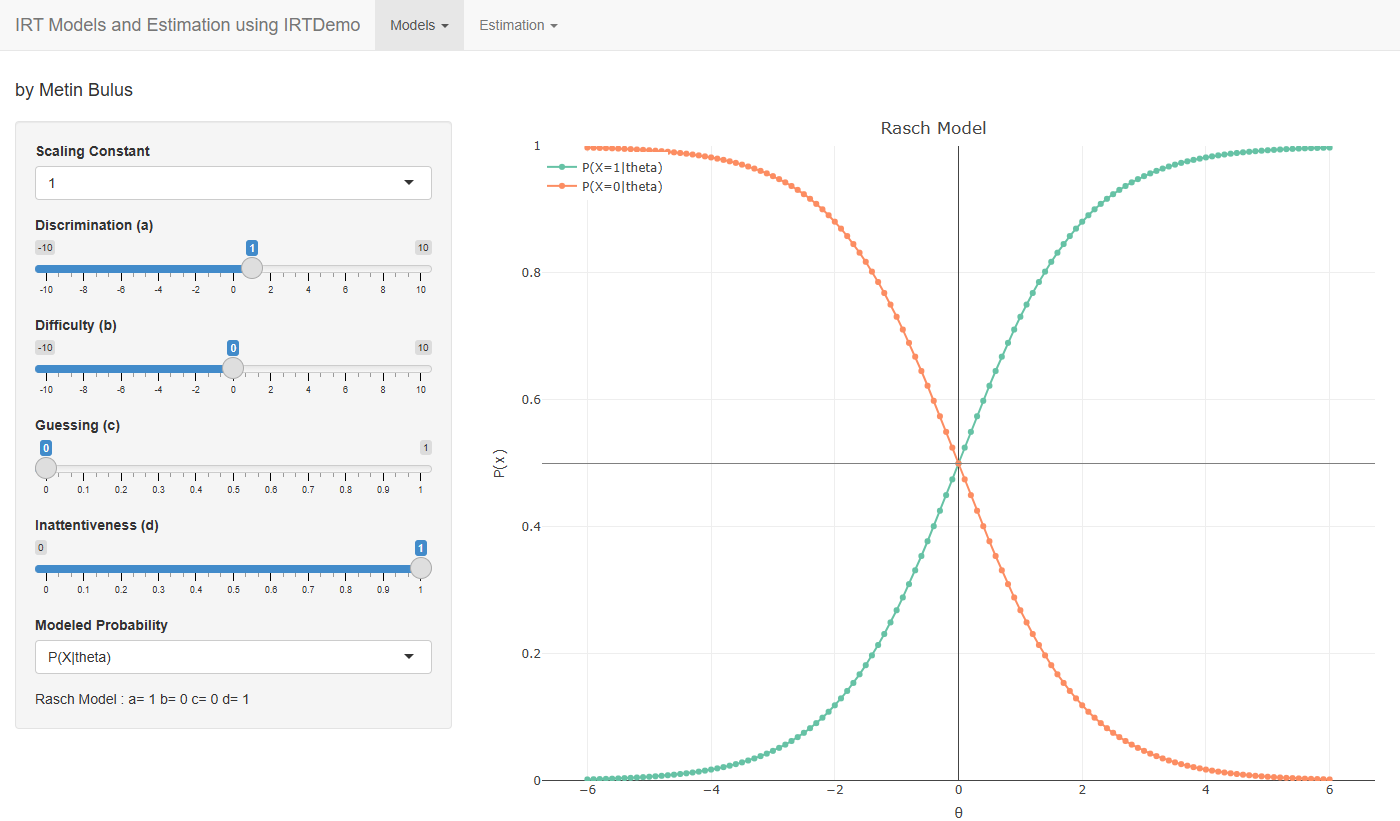The image size is (1400, 821).
Task: Click the Guessing slider max label 1
Action: [426, 448]
